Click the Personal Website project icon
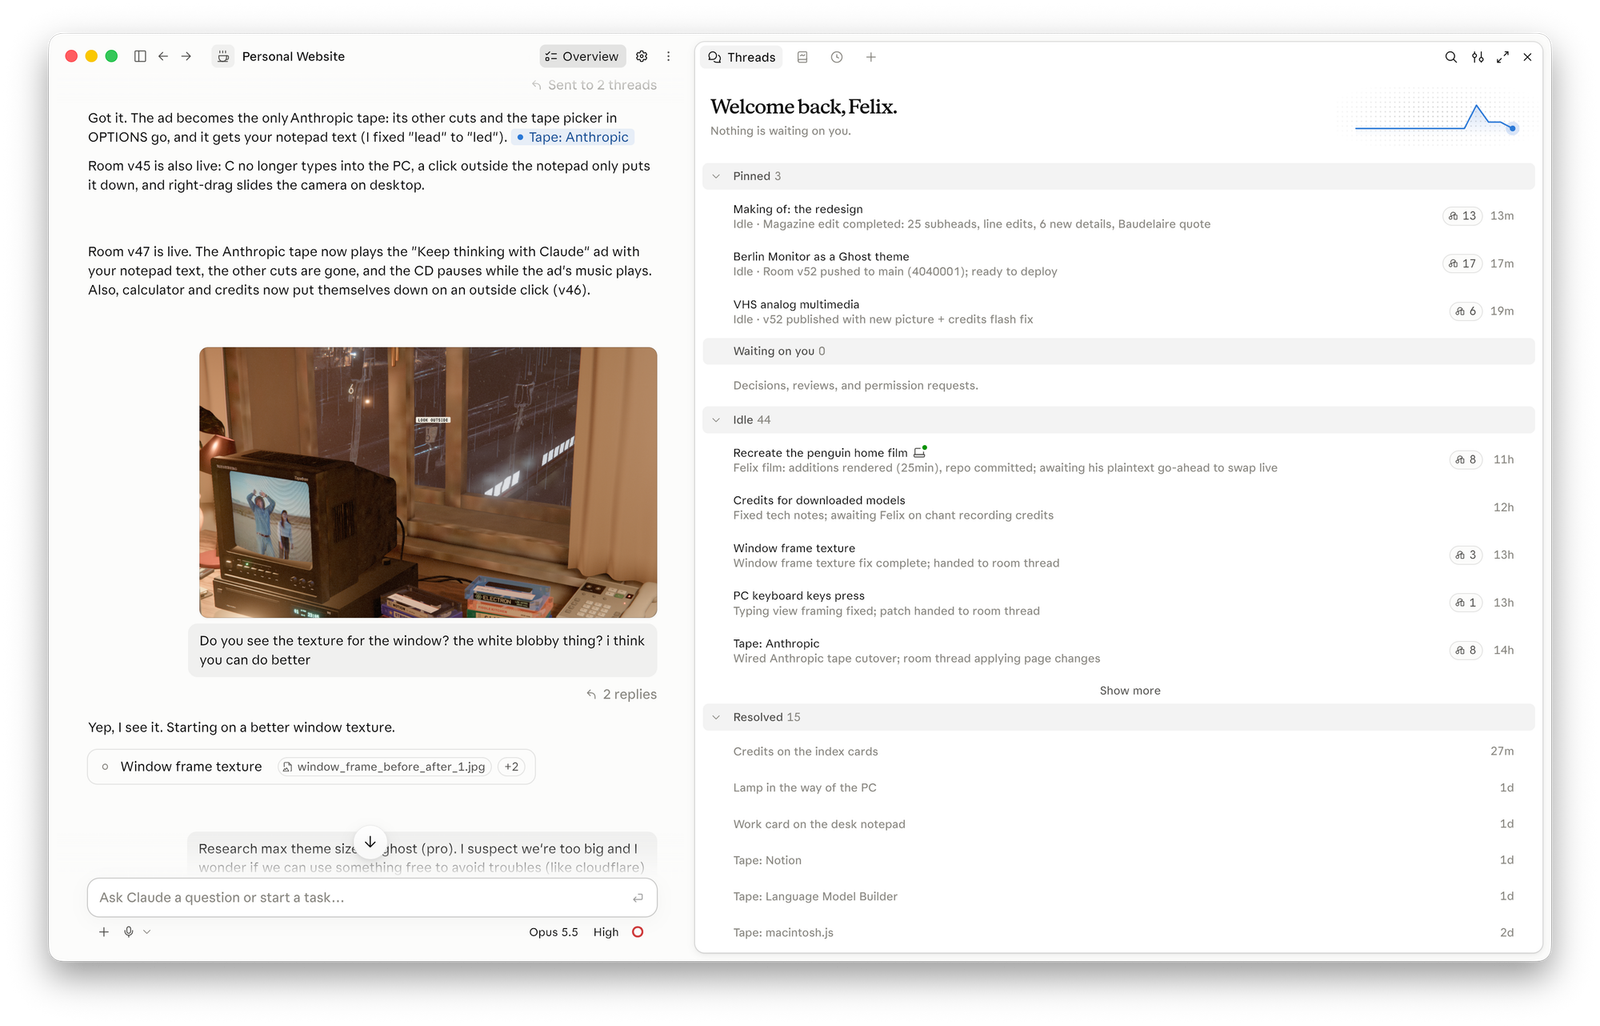 [223, 57]
